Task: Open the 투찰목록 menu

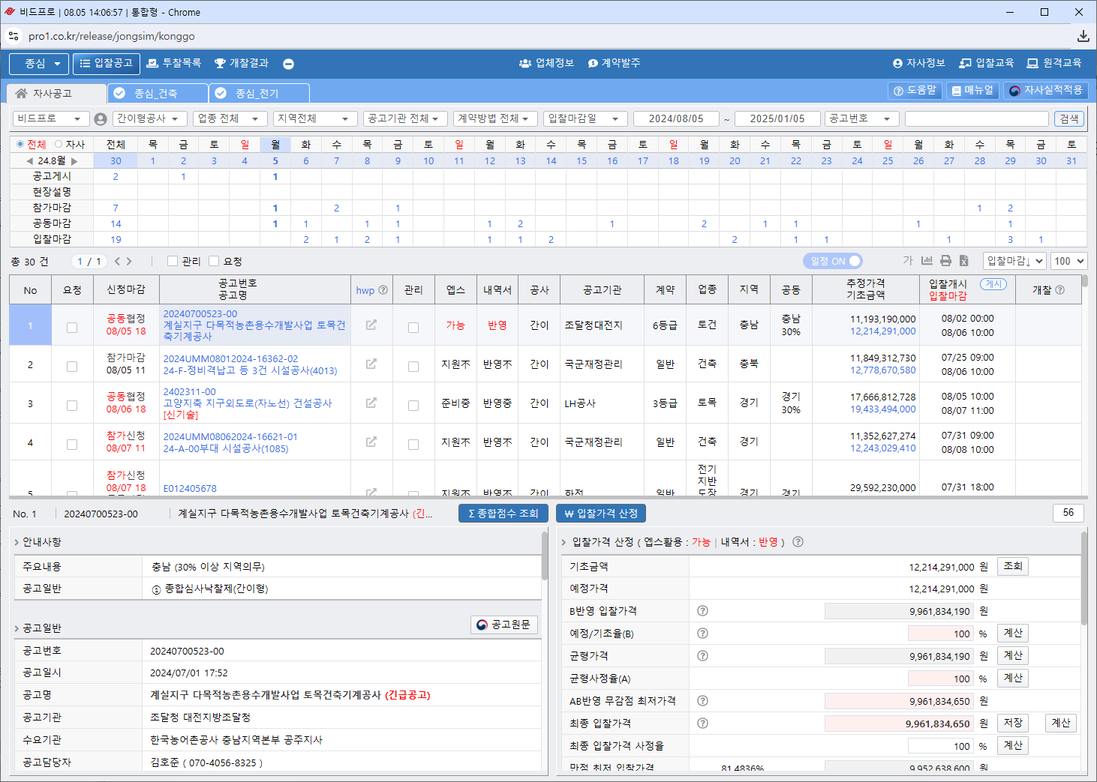Action: point(173,63)
